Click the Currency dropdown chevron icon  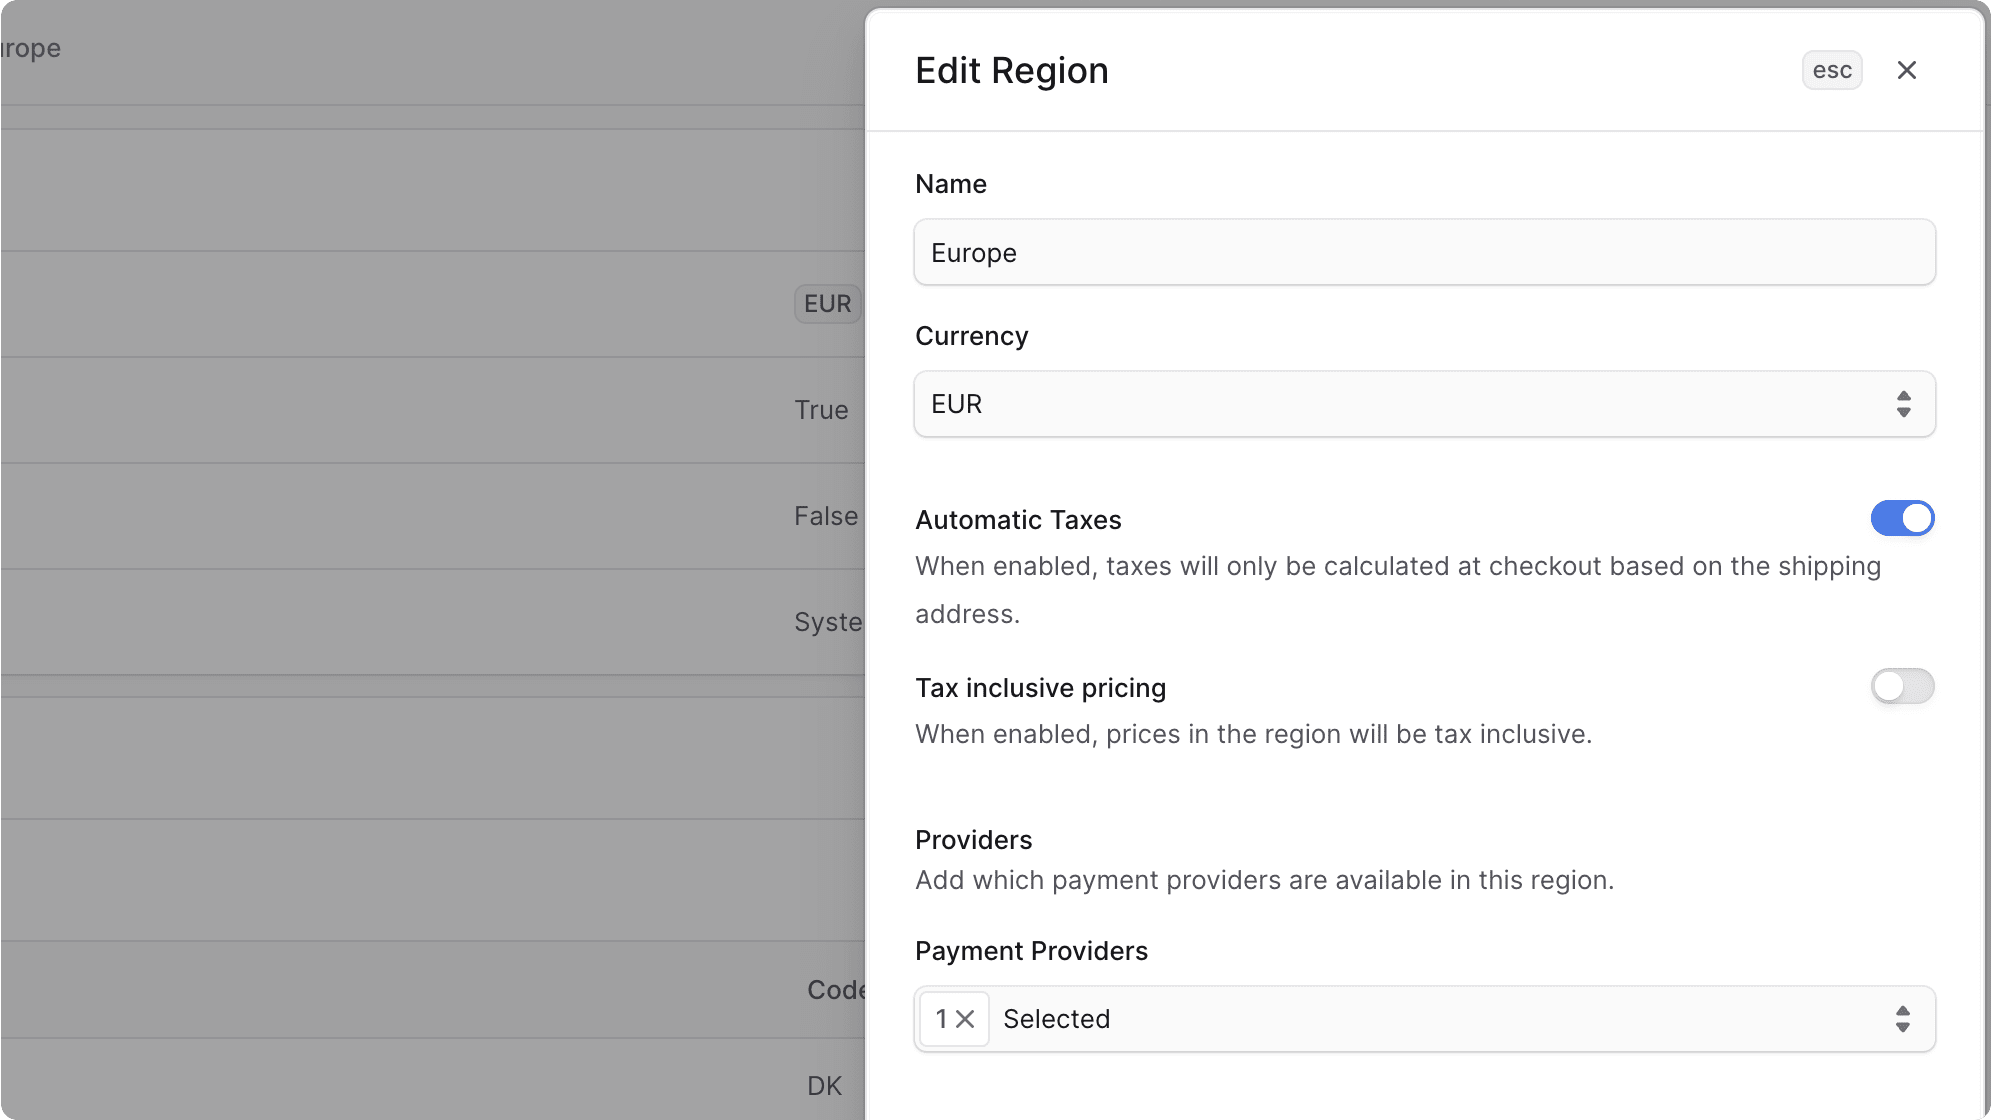[x=1903, y=403]
